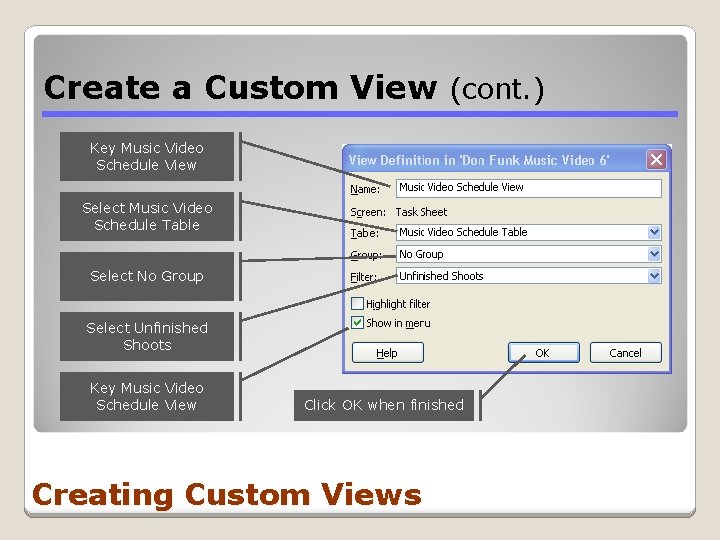The image size is (720, 540).
Task: Click the Help button
Action: pos(388,353)
